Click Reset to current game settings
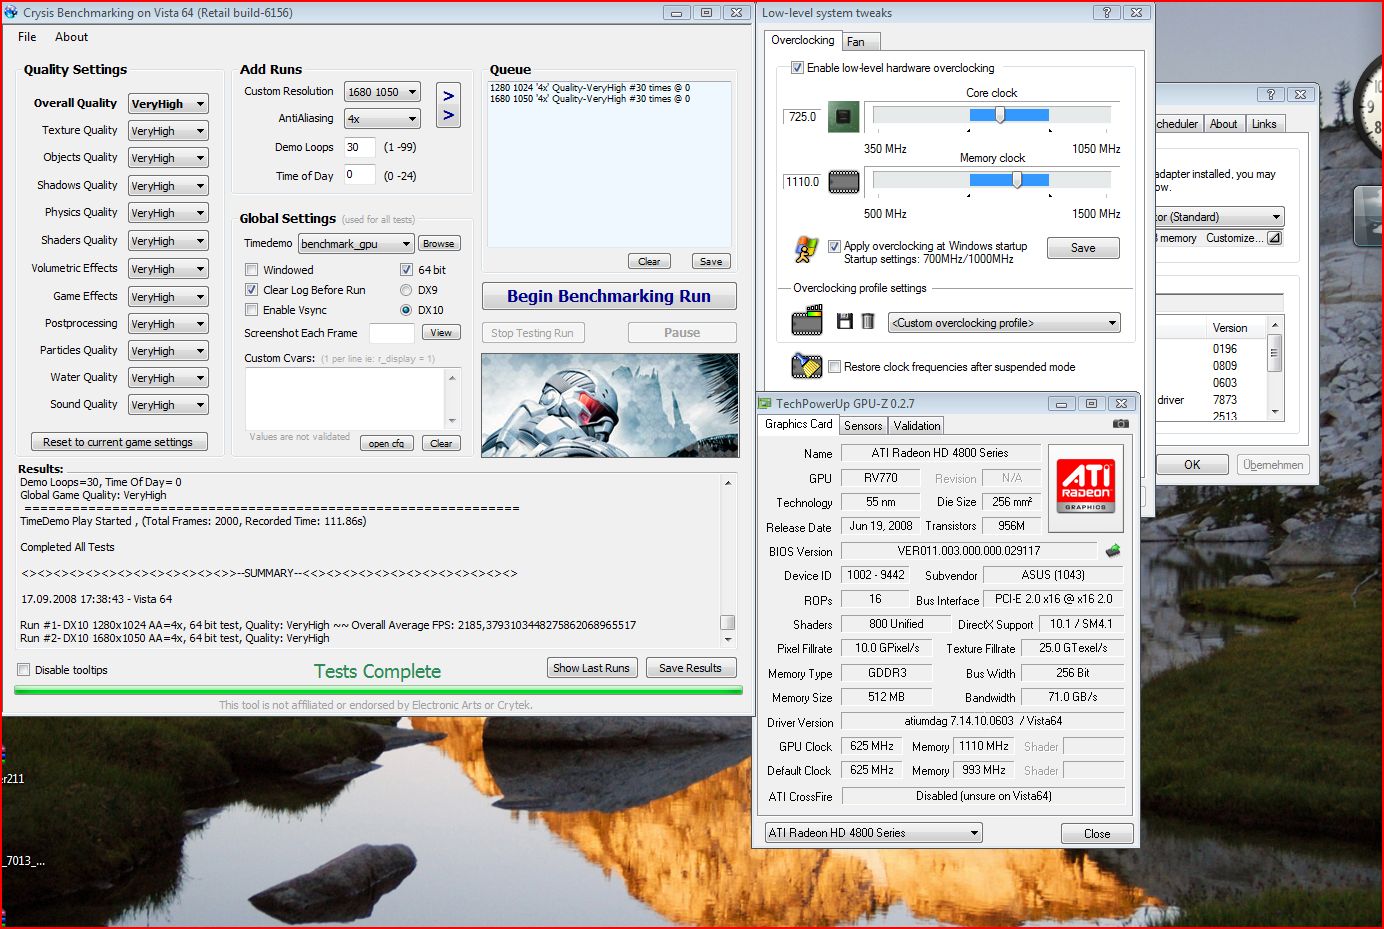 click(118, 442)
